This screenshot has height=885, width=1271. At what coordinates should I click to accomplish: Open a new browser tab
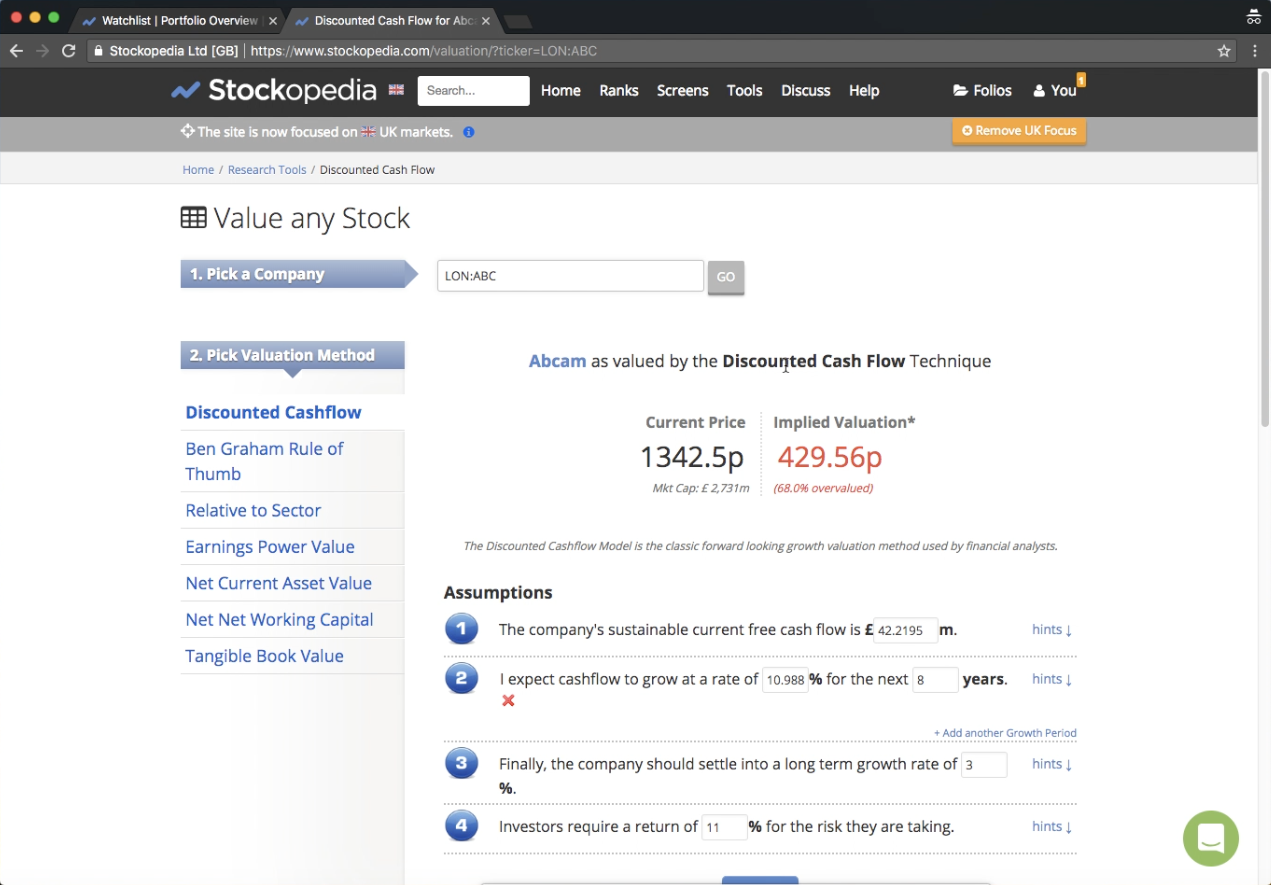click(517, 22)
